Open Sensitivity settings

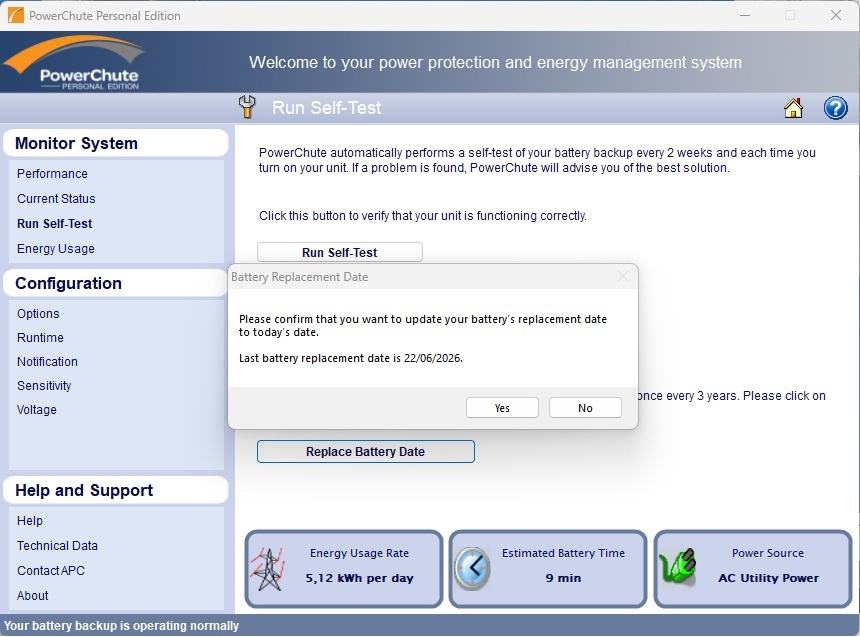[44, 386]
